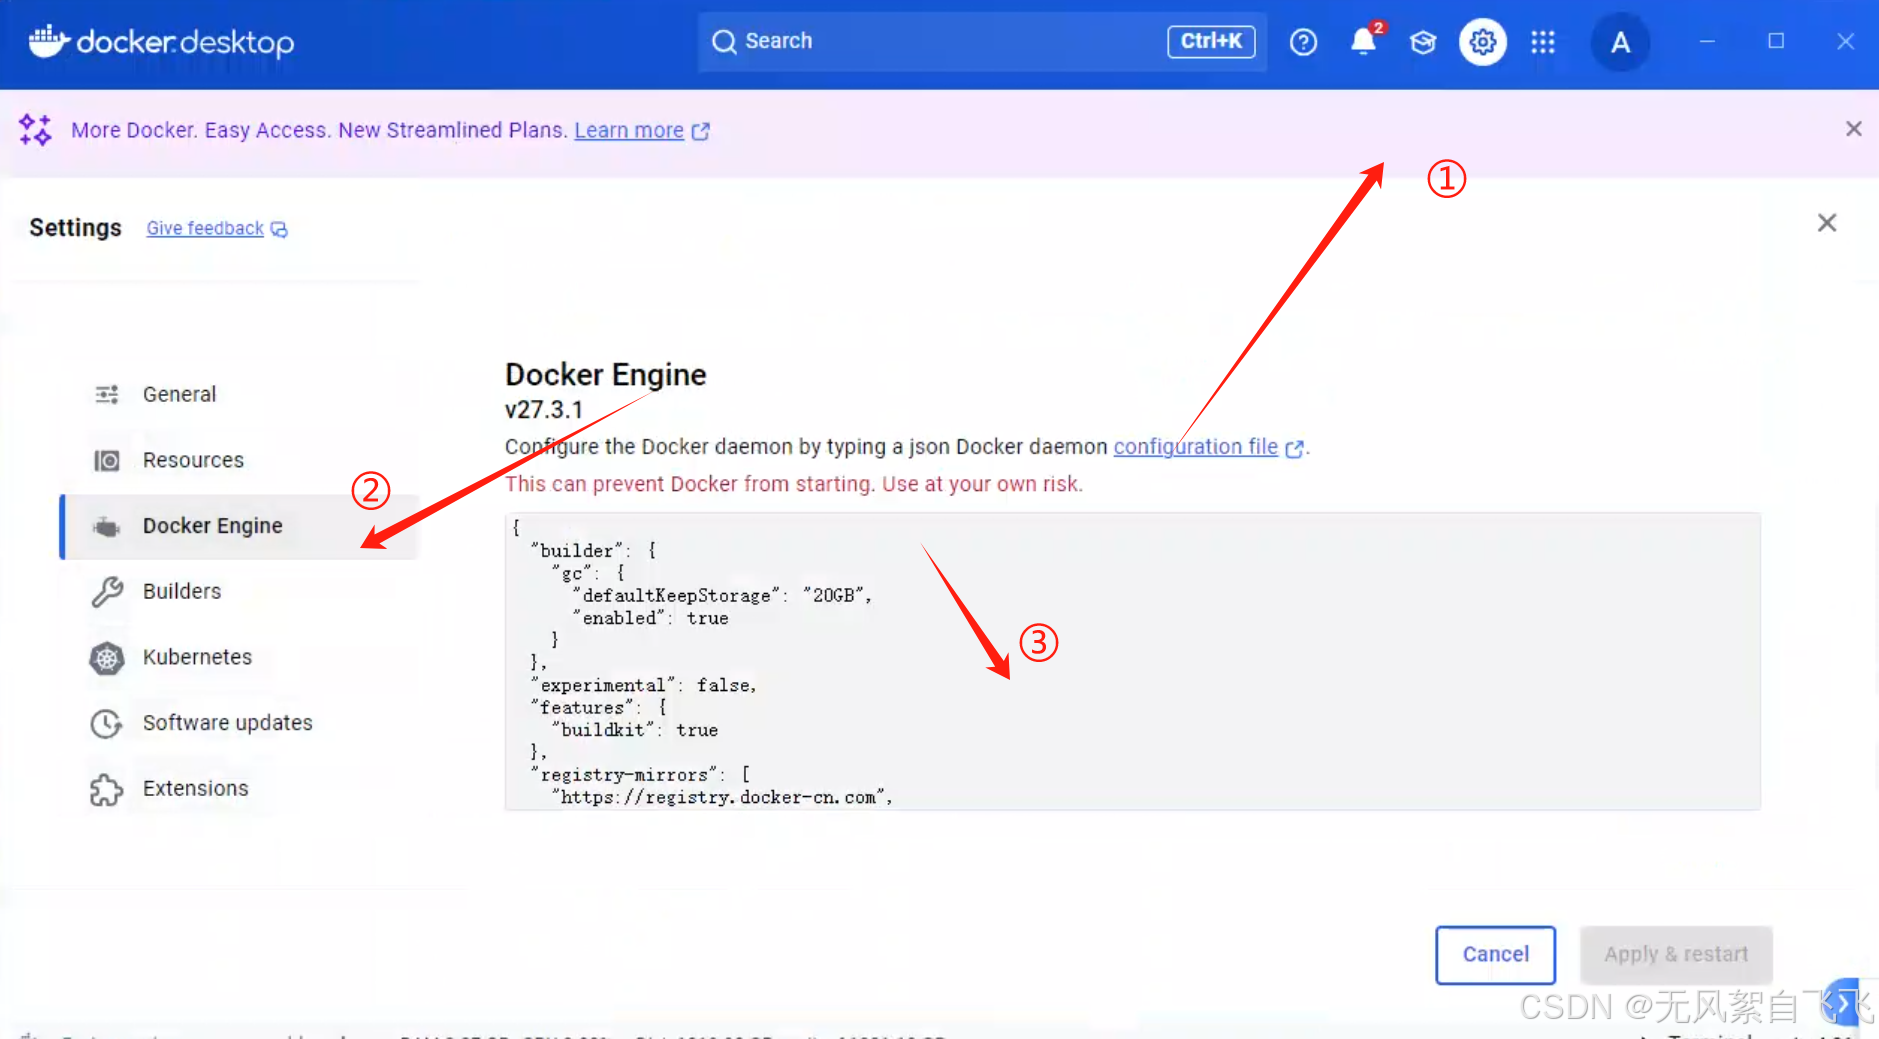Click the external link icon after configuration file
This screenshot has height=1039, width=1879.
point(1294,449)
